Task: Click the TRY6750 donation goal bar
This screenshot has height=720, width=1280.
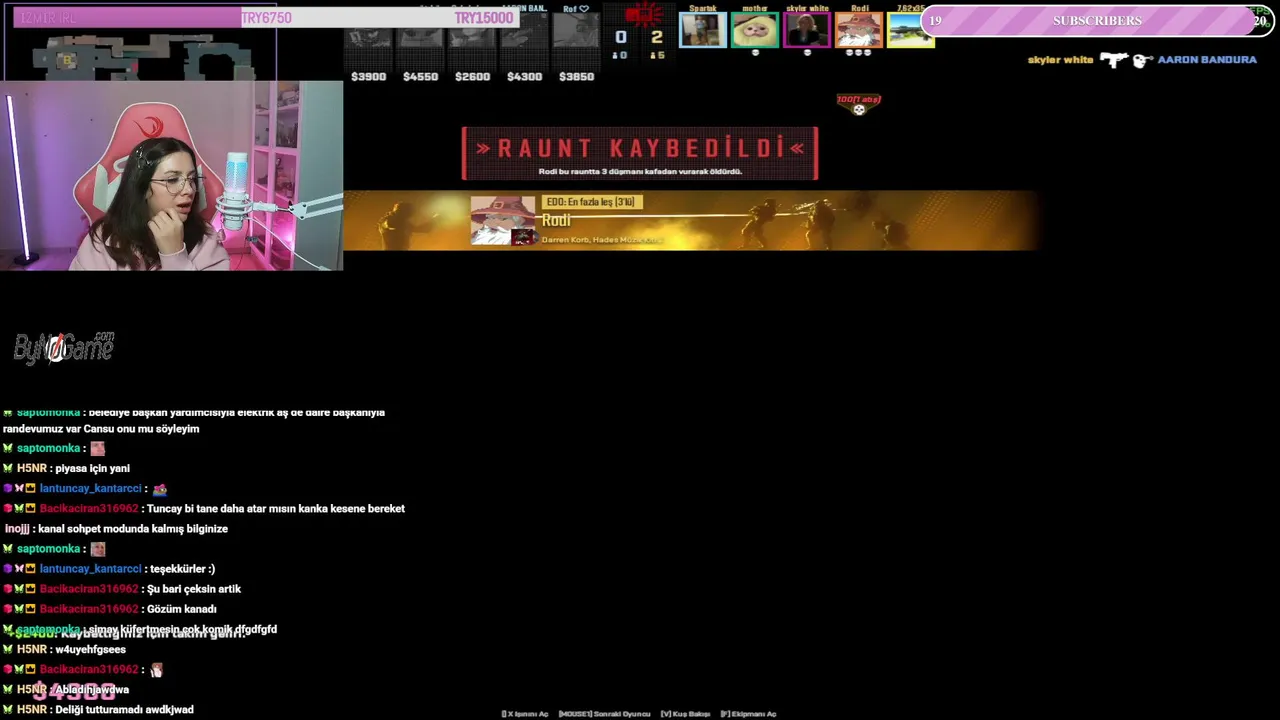Action: (x=266, y=18)
